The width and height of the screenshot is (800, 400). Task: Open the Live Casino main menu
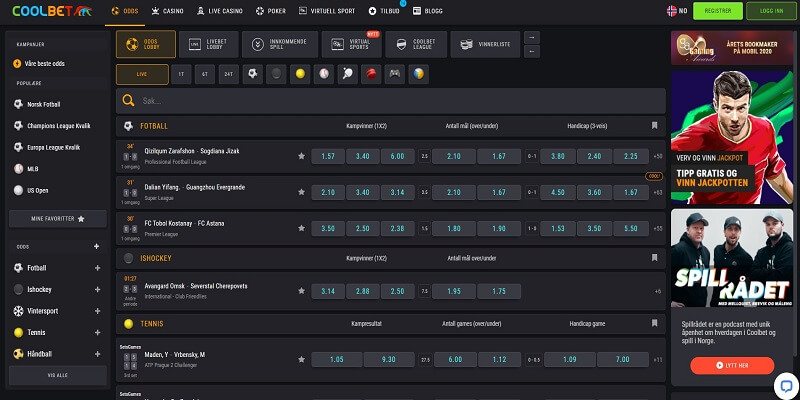(x=219, y=11)
